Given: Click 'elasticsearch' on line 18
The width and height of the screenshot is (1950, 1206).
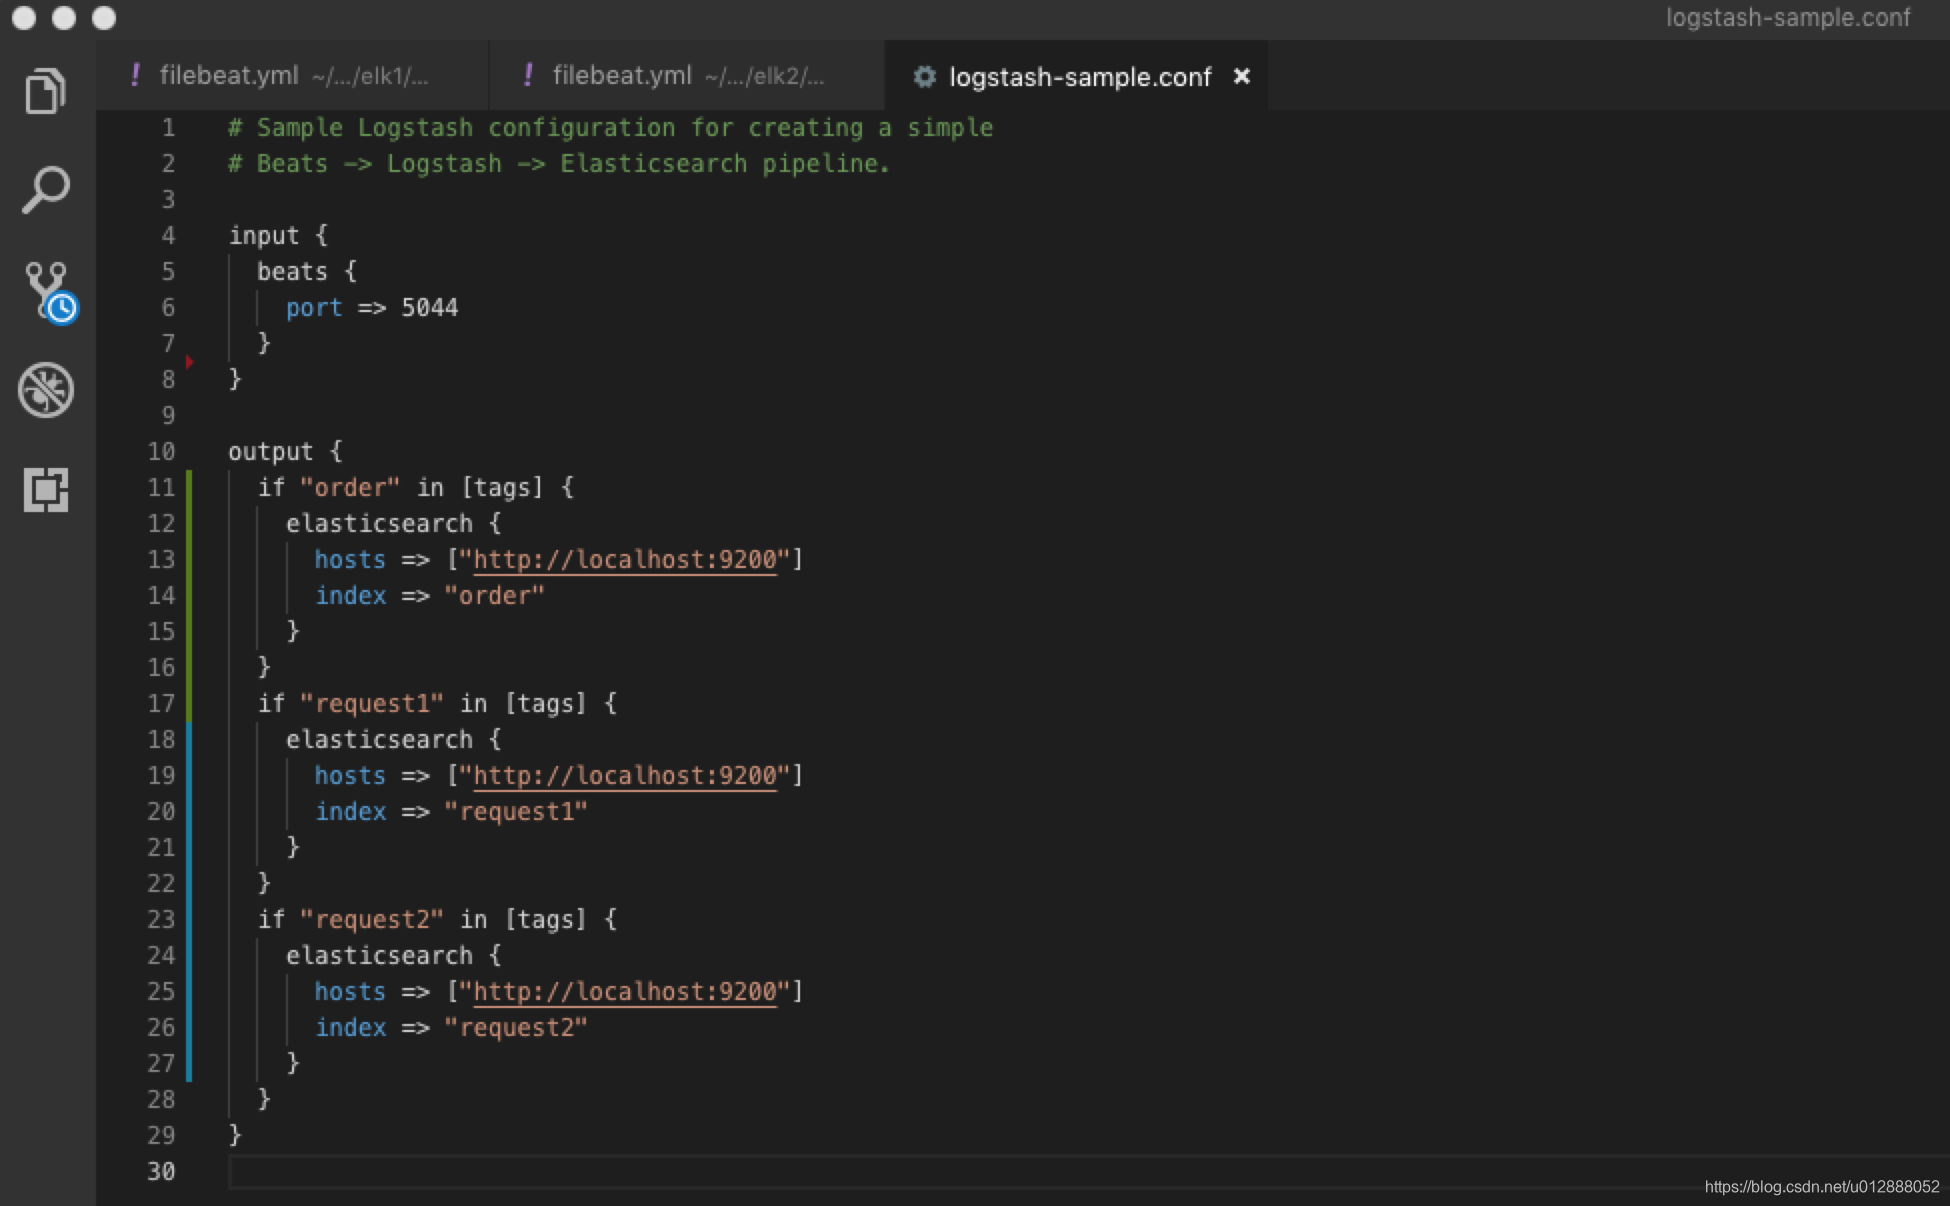Looking at the screenshot, I should (379, 739).
